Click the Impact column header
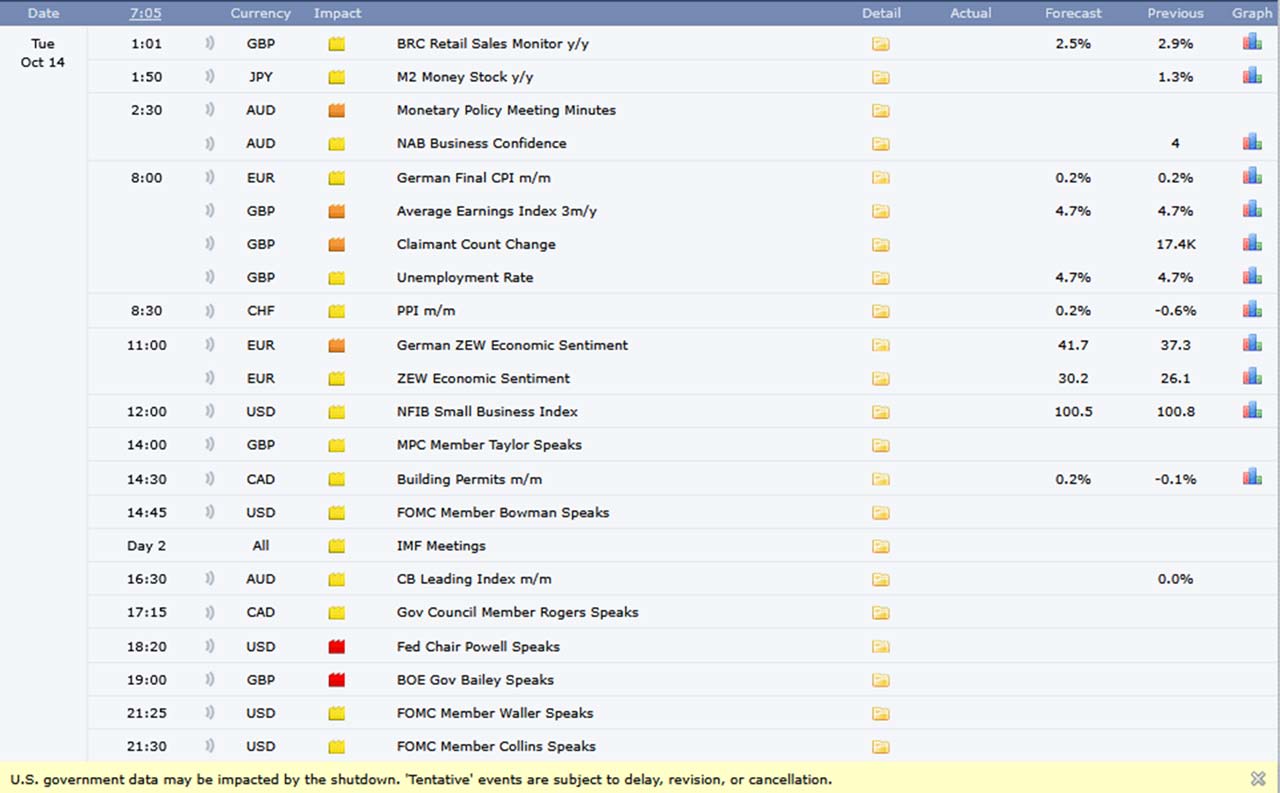 pos(337,13)
